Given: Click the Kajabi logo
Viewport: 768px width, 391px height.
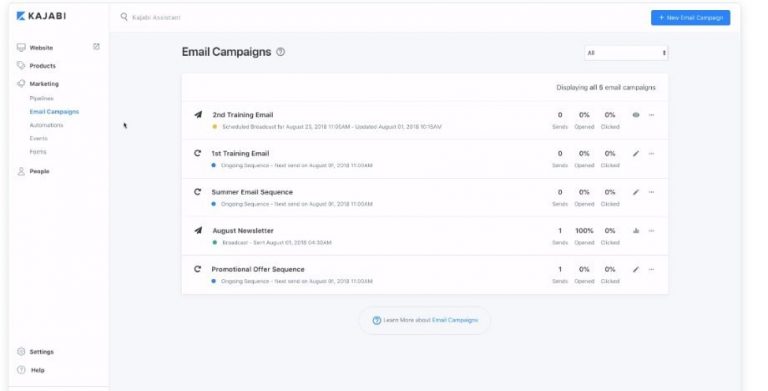Looking at the screenshot, I should (x=41, y=16).
